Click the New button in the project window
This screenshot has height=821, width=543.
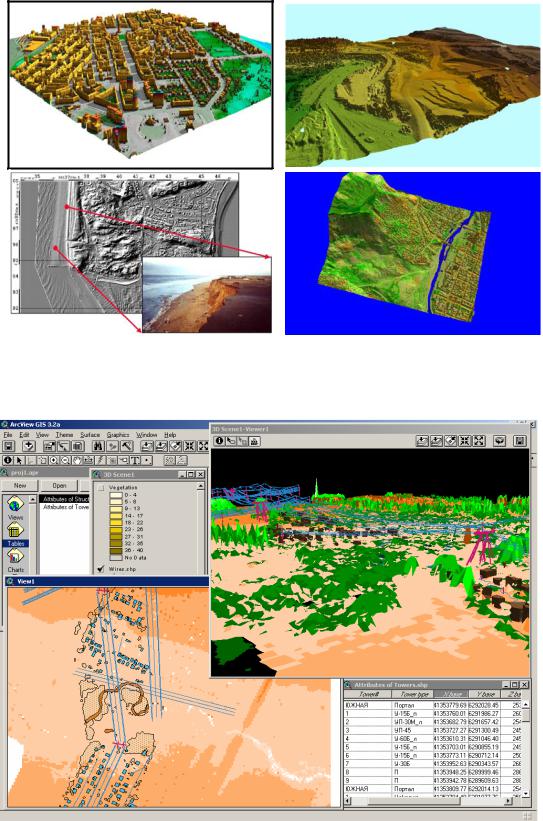20,485
